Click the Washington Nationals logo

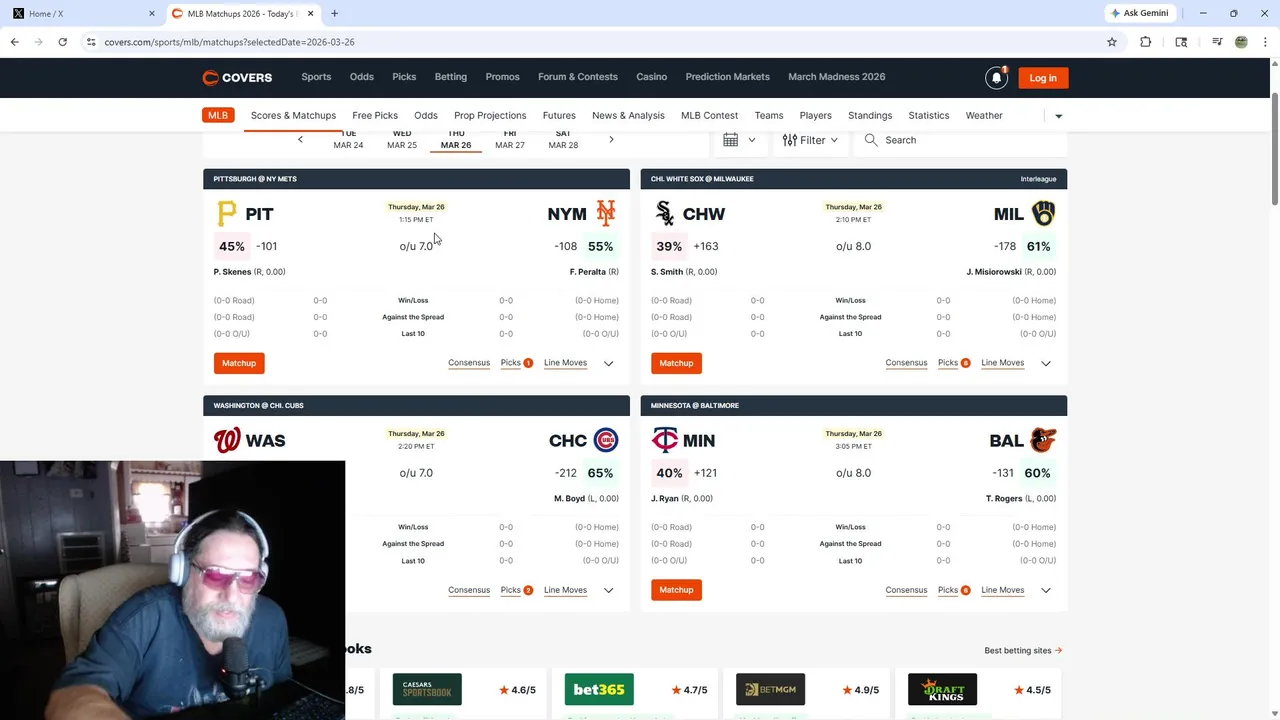click(227, 440)
